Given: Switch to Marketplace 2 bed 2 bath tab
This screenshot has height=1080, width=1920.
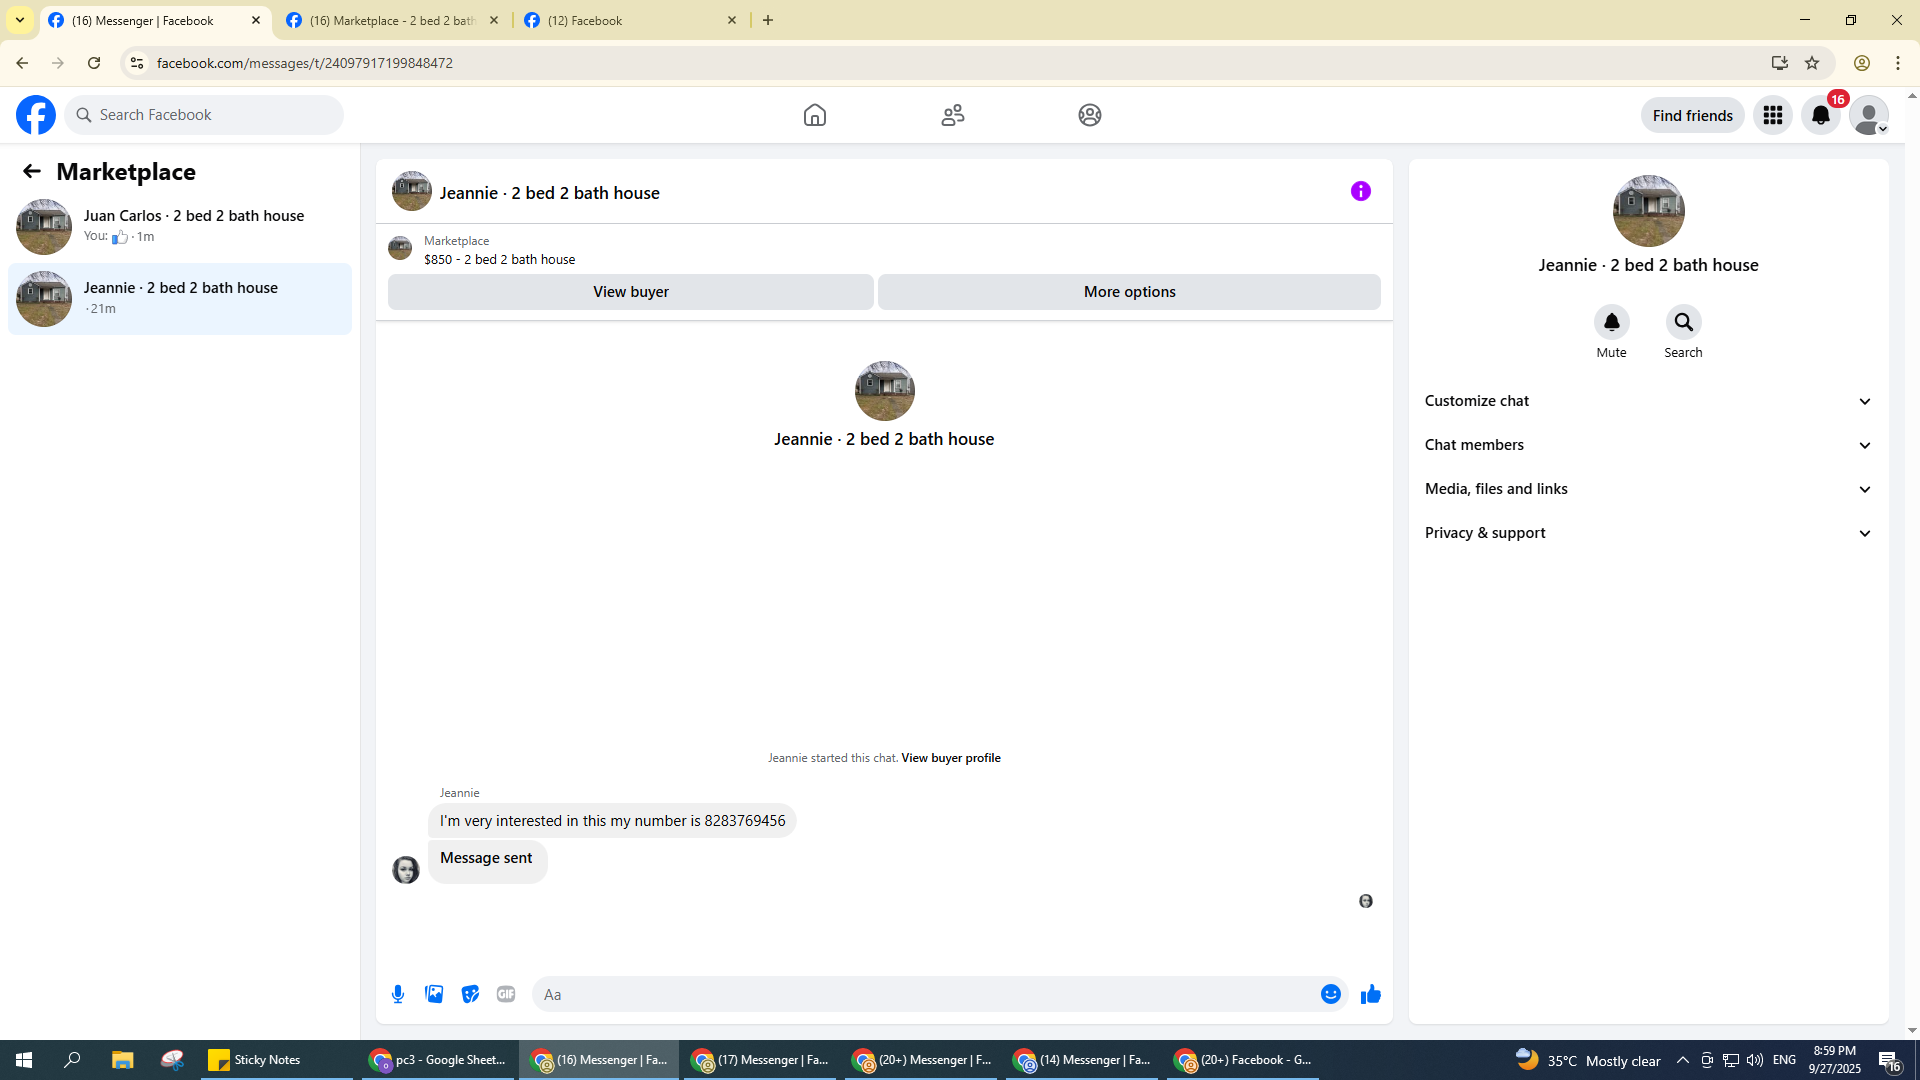Looking at the screenshot, I should click(392, 20).
